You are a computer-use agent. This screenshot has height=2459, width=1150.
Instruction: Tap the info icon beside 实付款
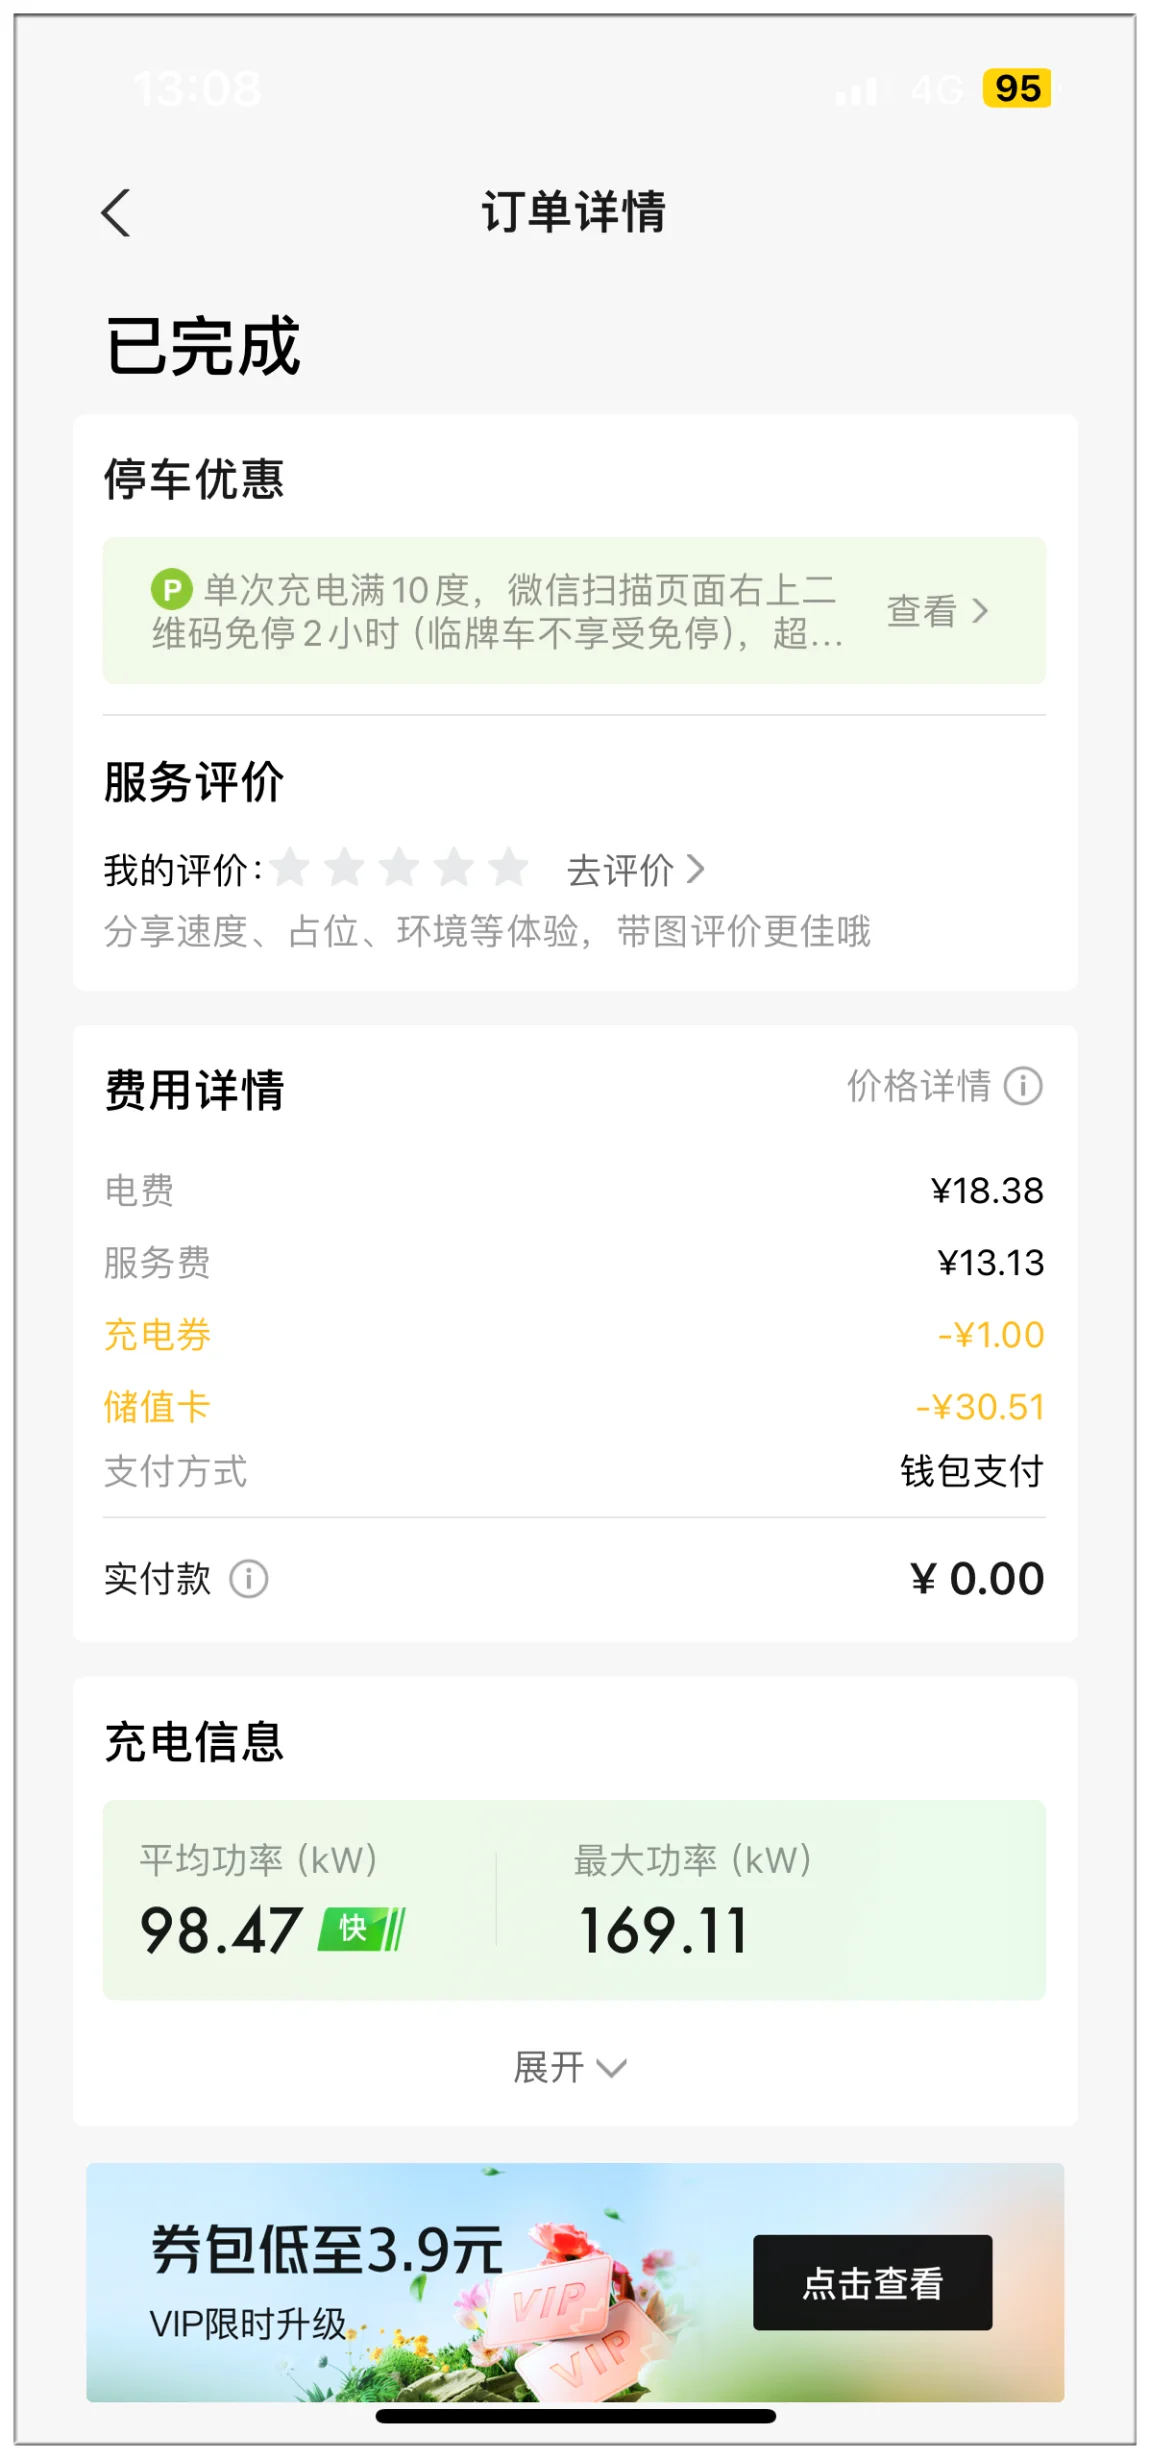[x=249, y=1579]
